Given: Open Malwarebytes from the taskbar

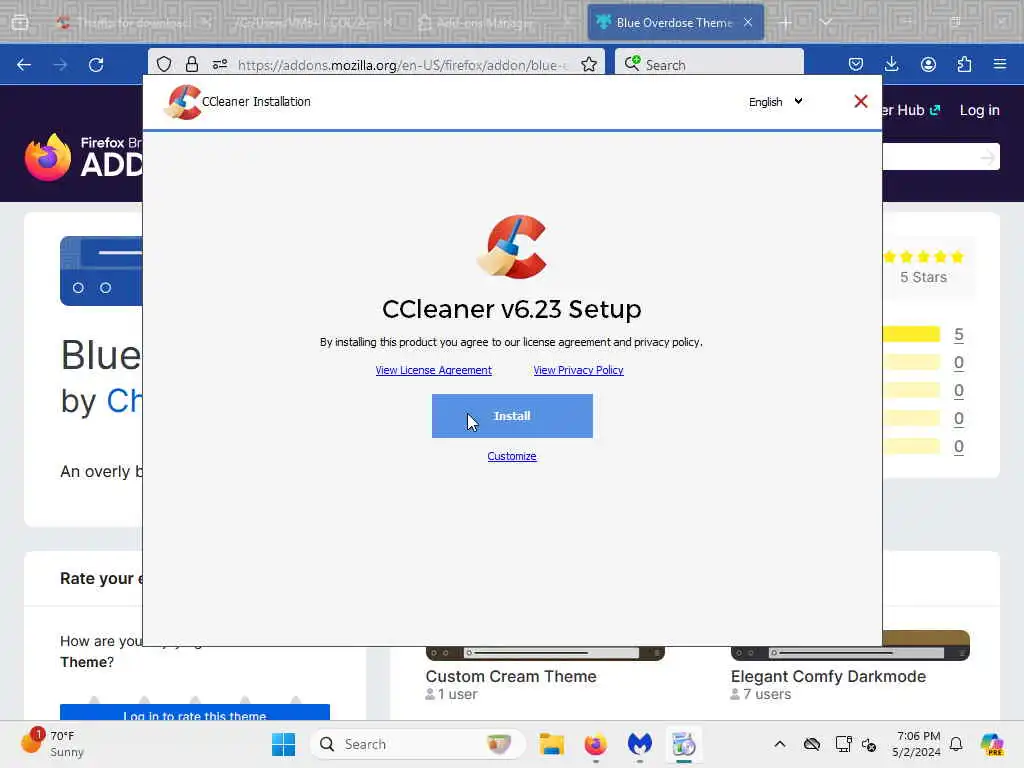Looking at the screenshot, I should tap(640, 744).
